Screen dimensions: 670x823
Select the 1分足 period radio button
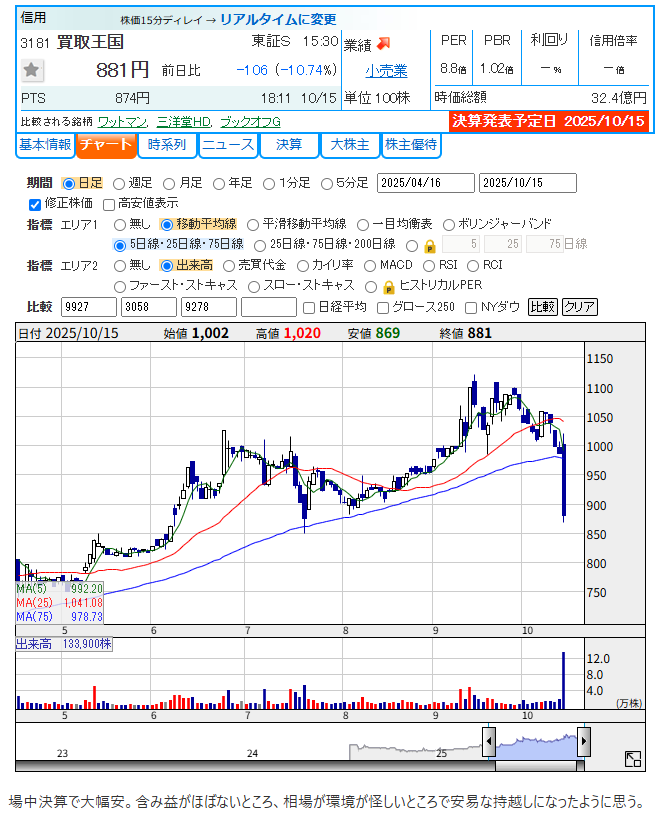(269, 184)
